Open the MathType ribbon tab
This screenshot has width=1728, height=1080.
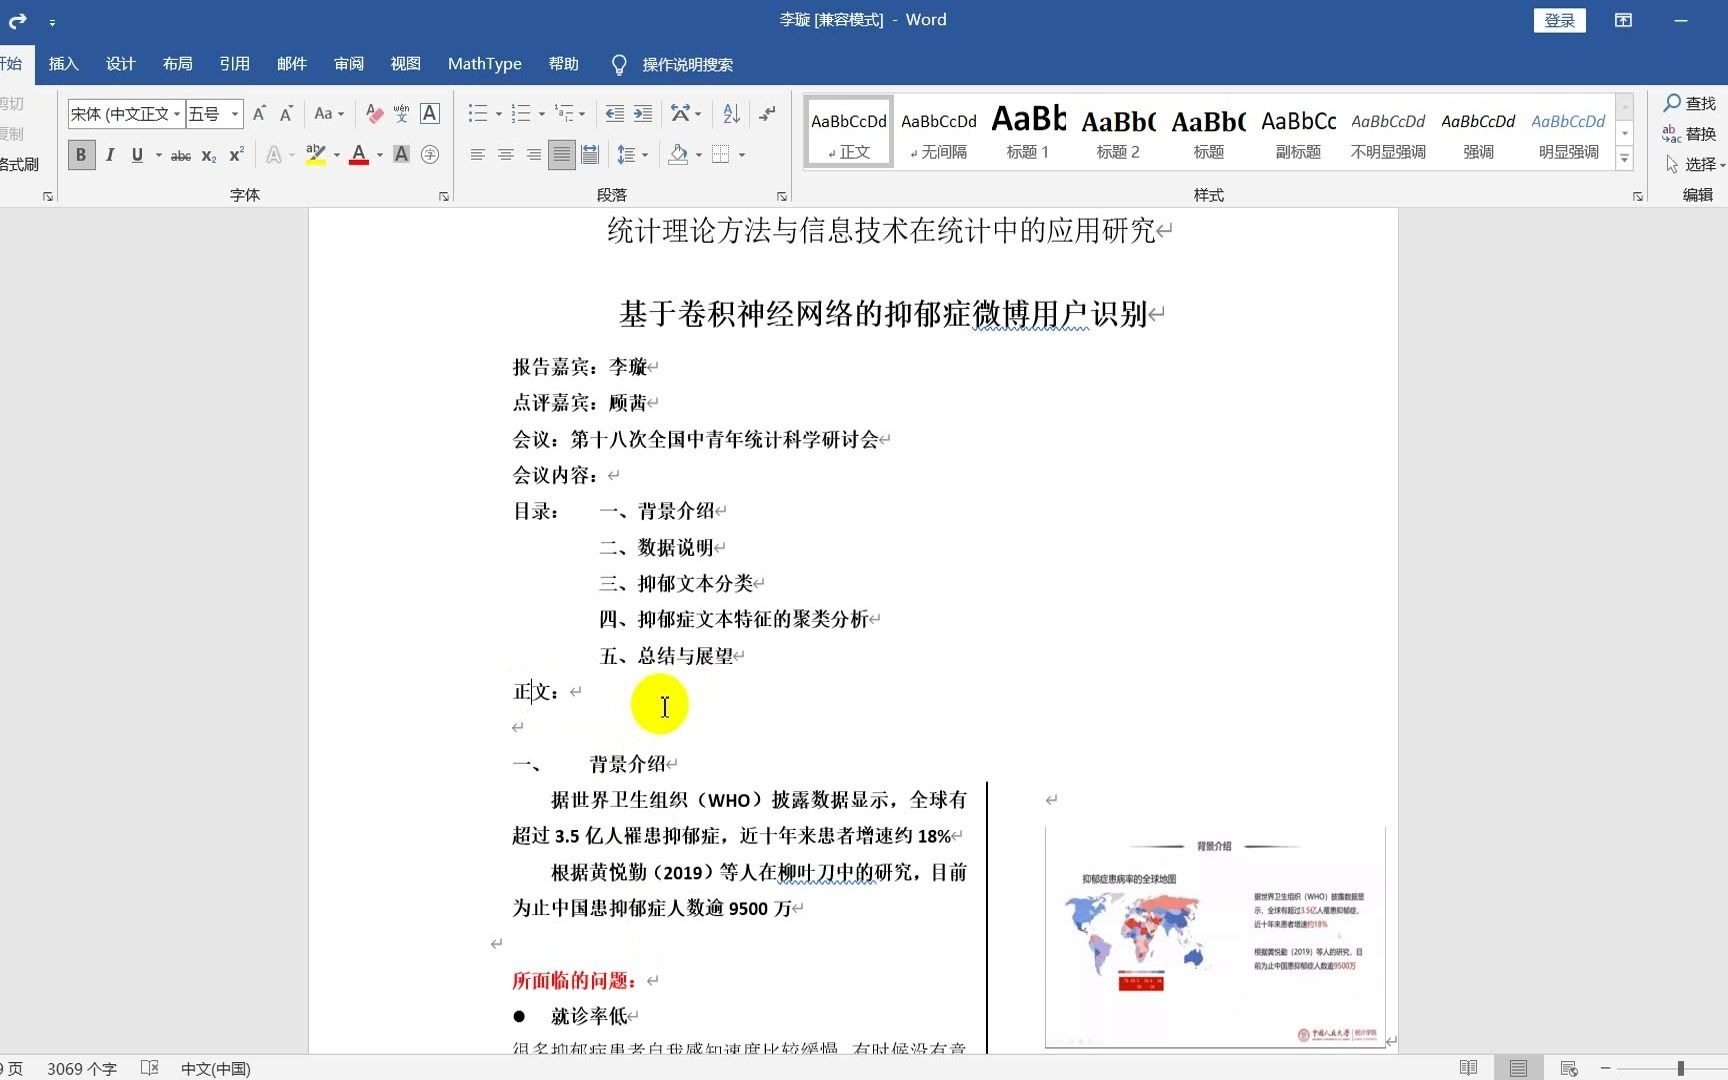[484, 63]
